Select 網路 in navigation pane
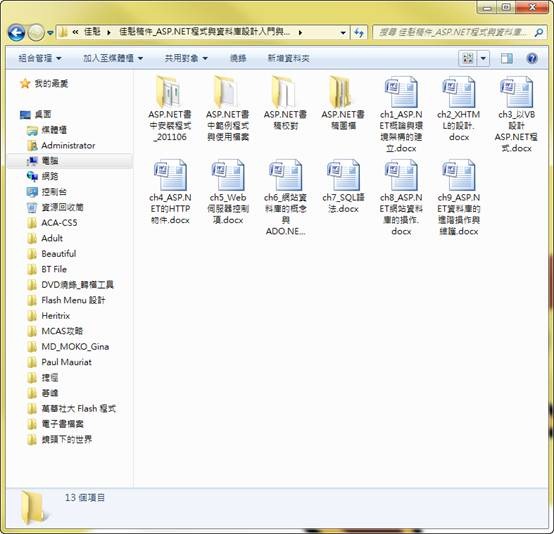 tap(42, 176)
